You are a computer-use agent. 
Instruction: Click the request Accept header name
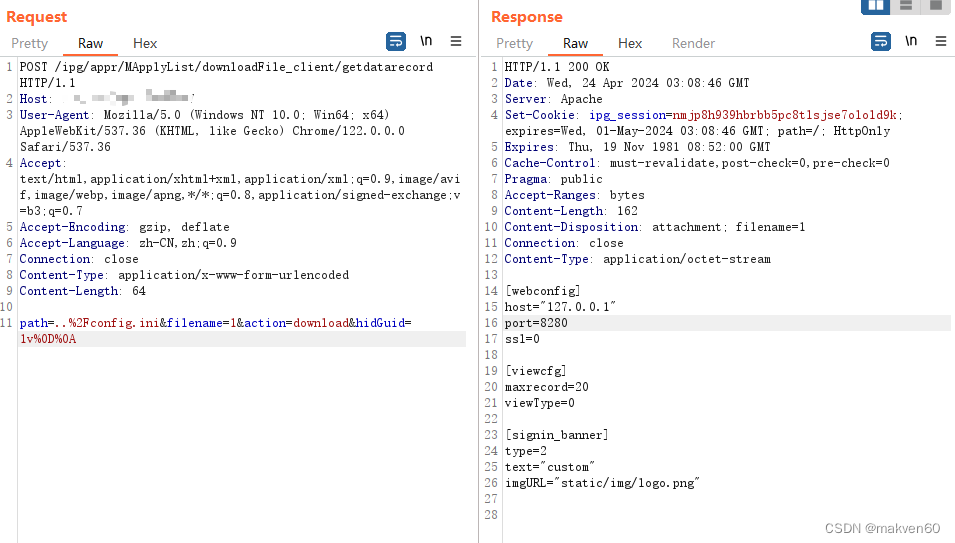click(40, 163)
